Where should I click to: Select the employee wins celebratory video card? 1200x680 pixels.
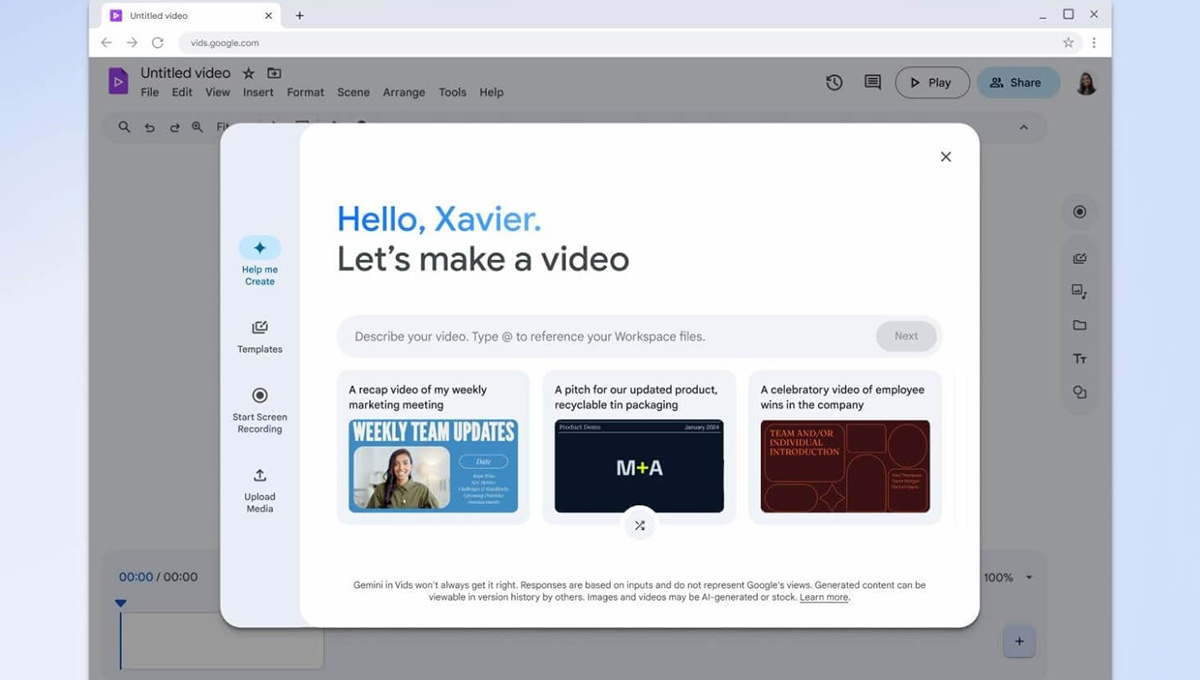coord(845,447)
